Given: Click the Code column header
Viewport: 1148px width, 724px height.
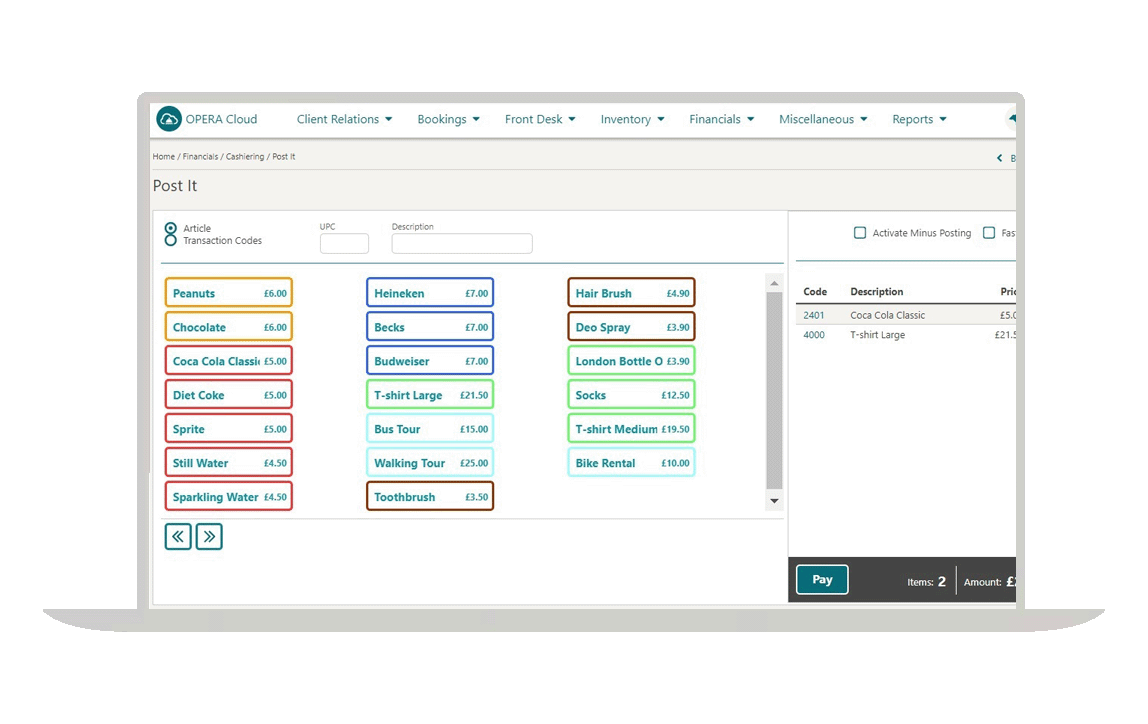Looking at the screenshot, I should 815,291.
